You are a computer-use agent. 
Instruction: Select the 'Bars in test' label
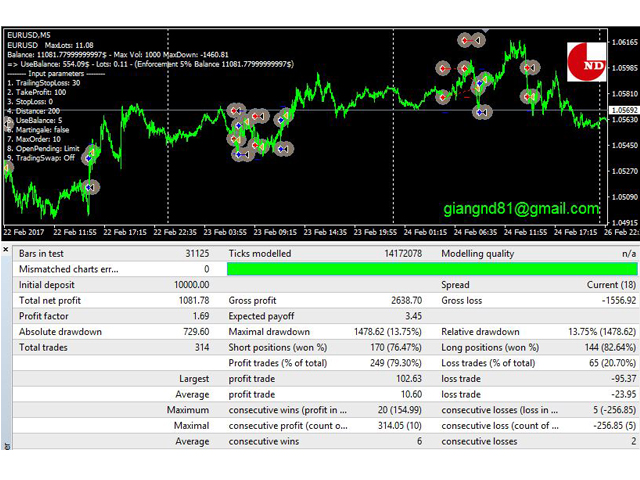41,253
